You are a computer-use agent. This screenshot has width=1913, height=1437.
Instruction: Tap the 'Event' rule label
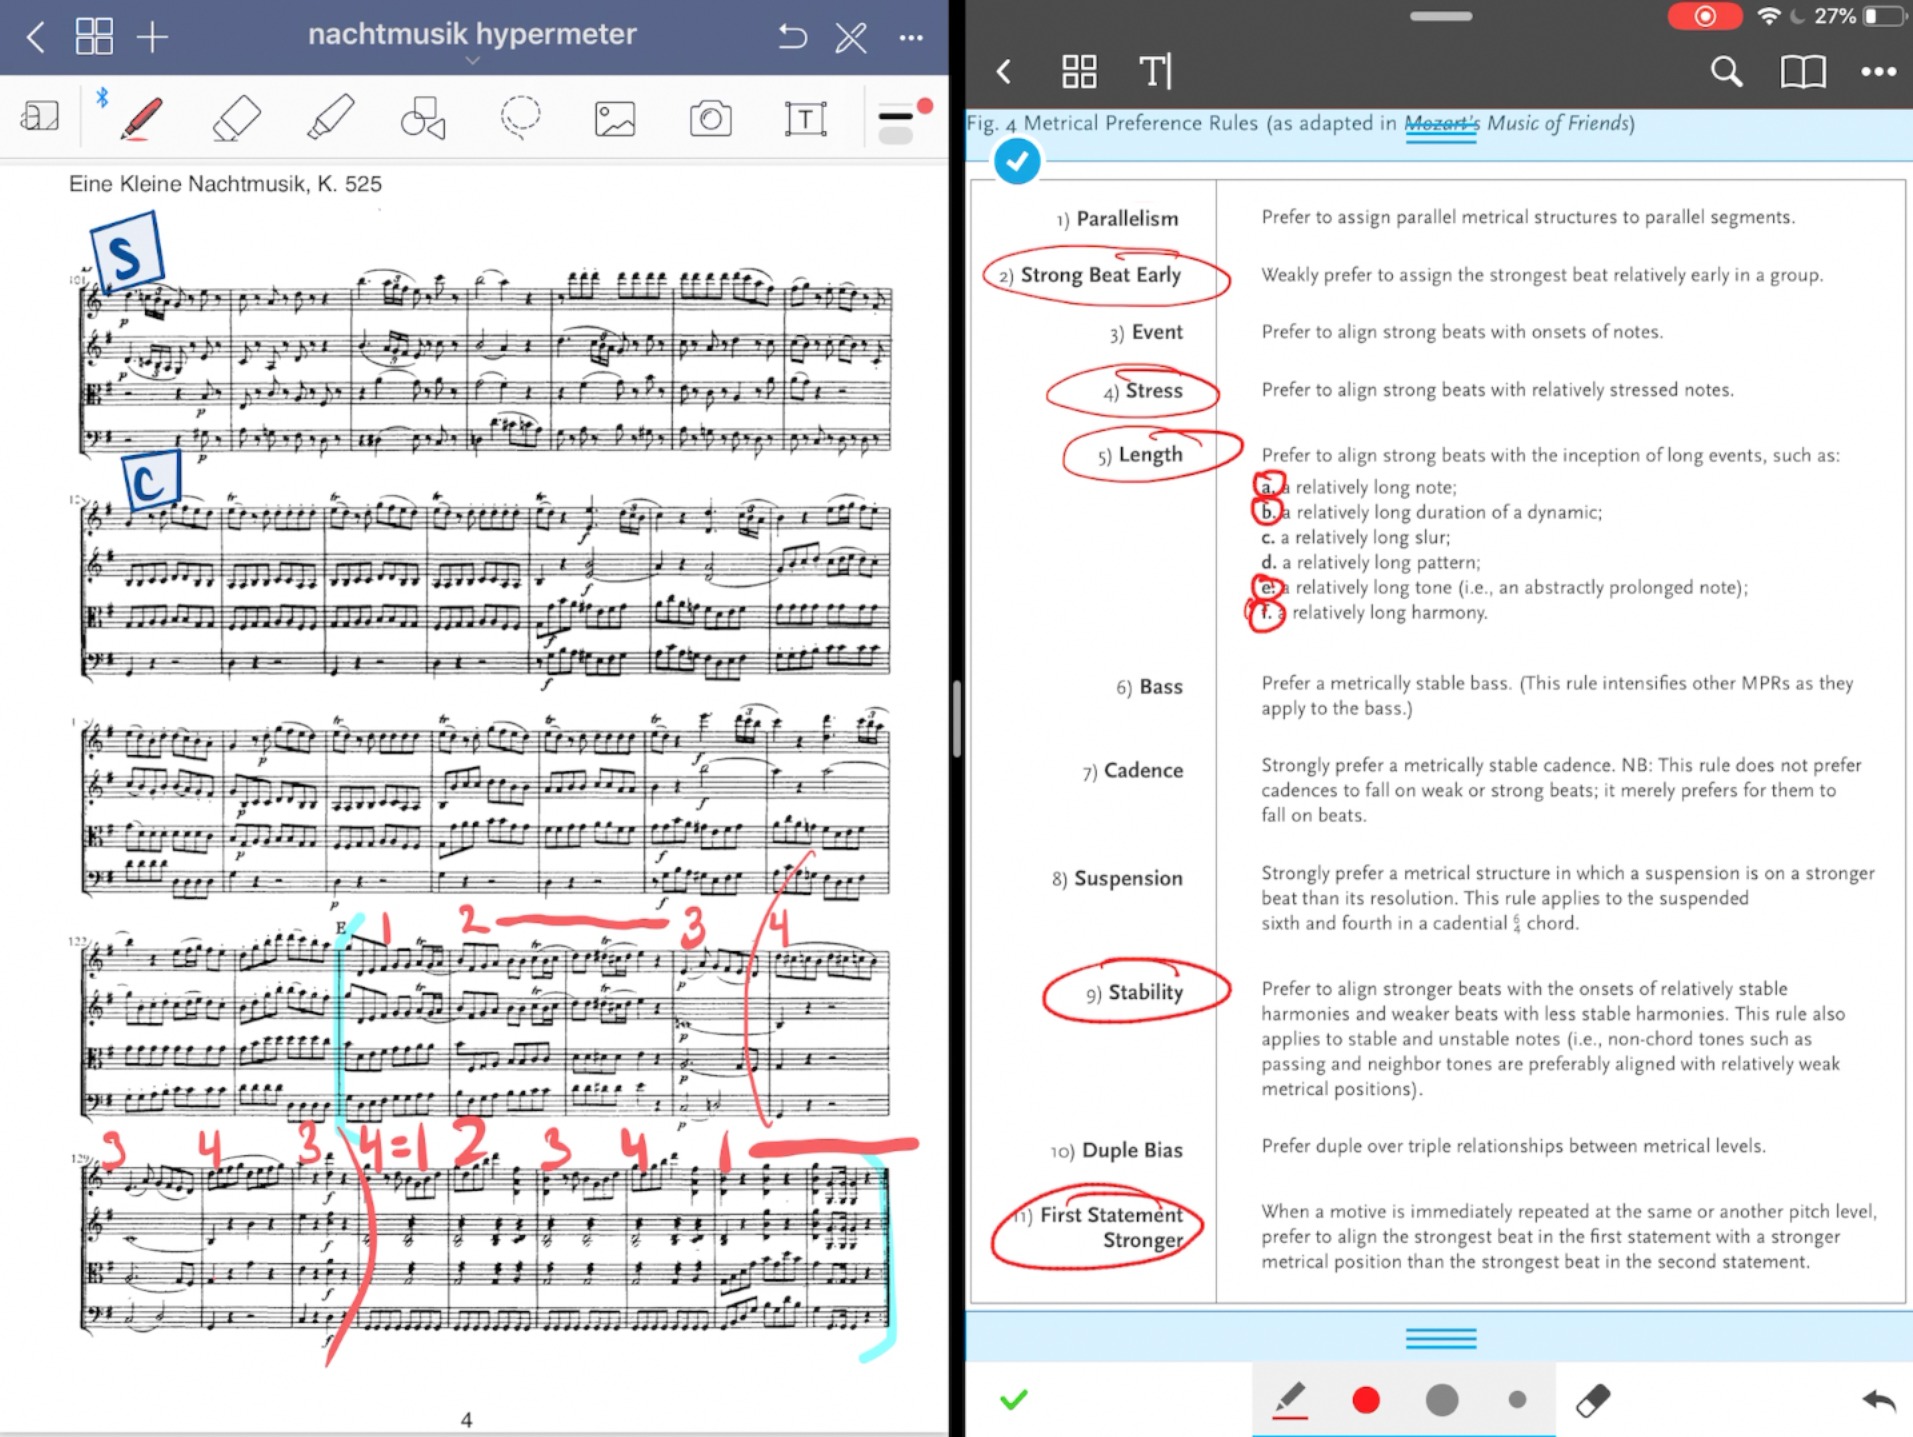pos(1157,332)
